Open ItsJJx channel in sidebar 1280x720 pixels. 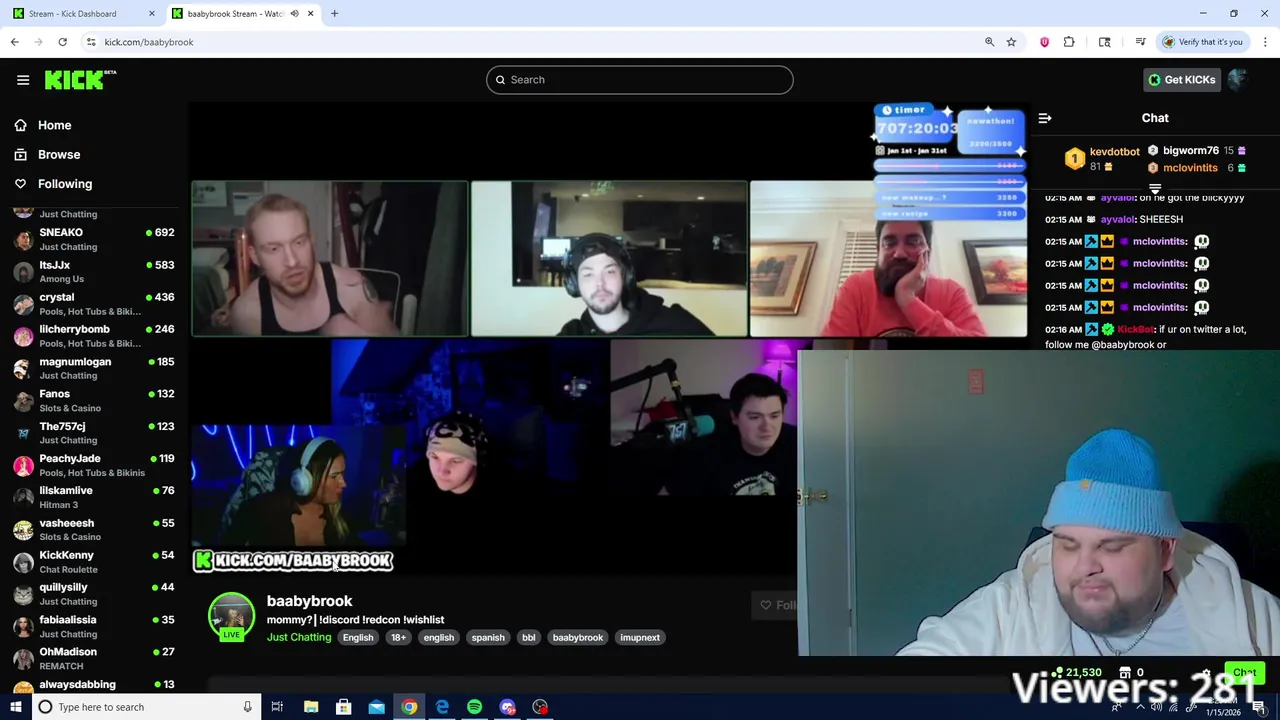pyautogui.click(x=94, y=271)
